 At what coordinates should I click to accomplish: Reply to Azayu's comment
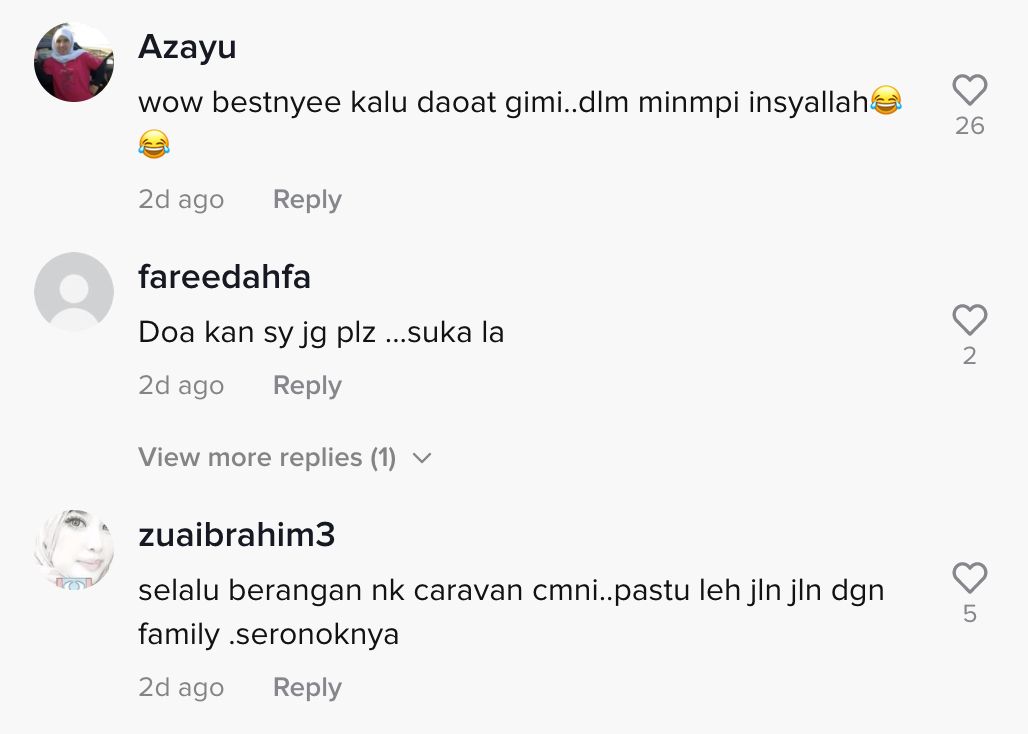click(x=307, y=199)
